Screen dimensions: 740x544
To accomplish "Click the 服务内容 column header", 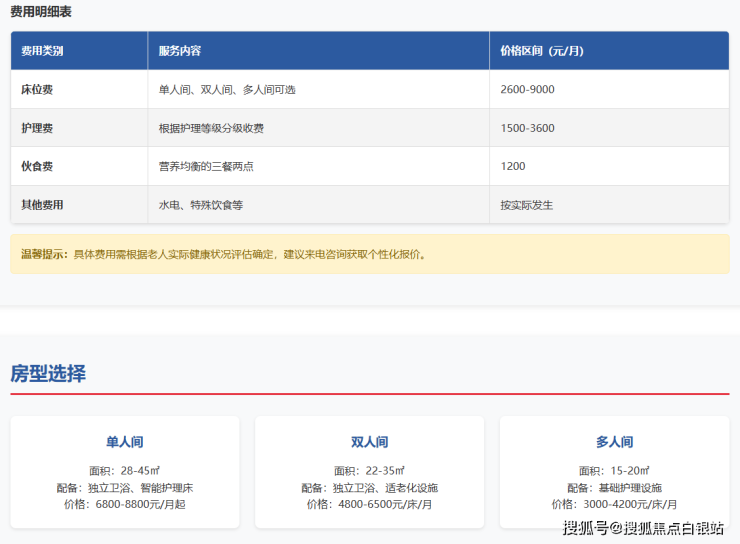I will 180,50.
